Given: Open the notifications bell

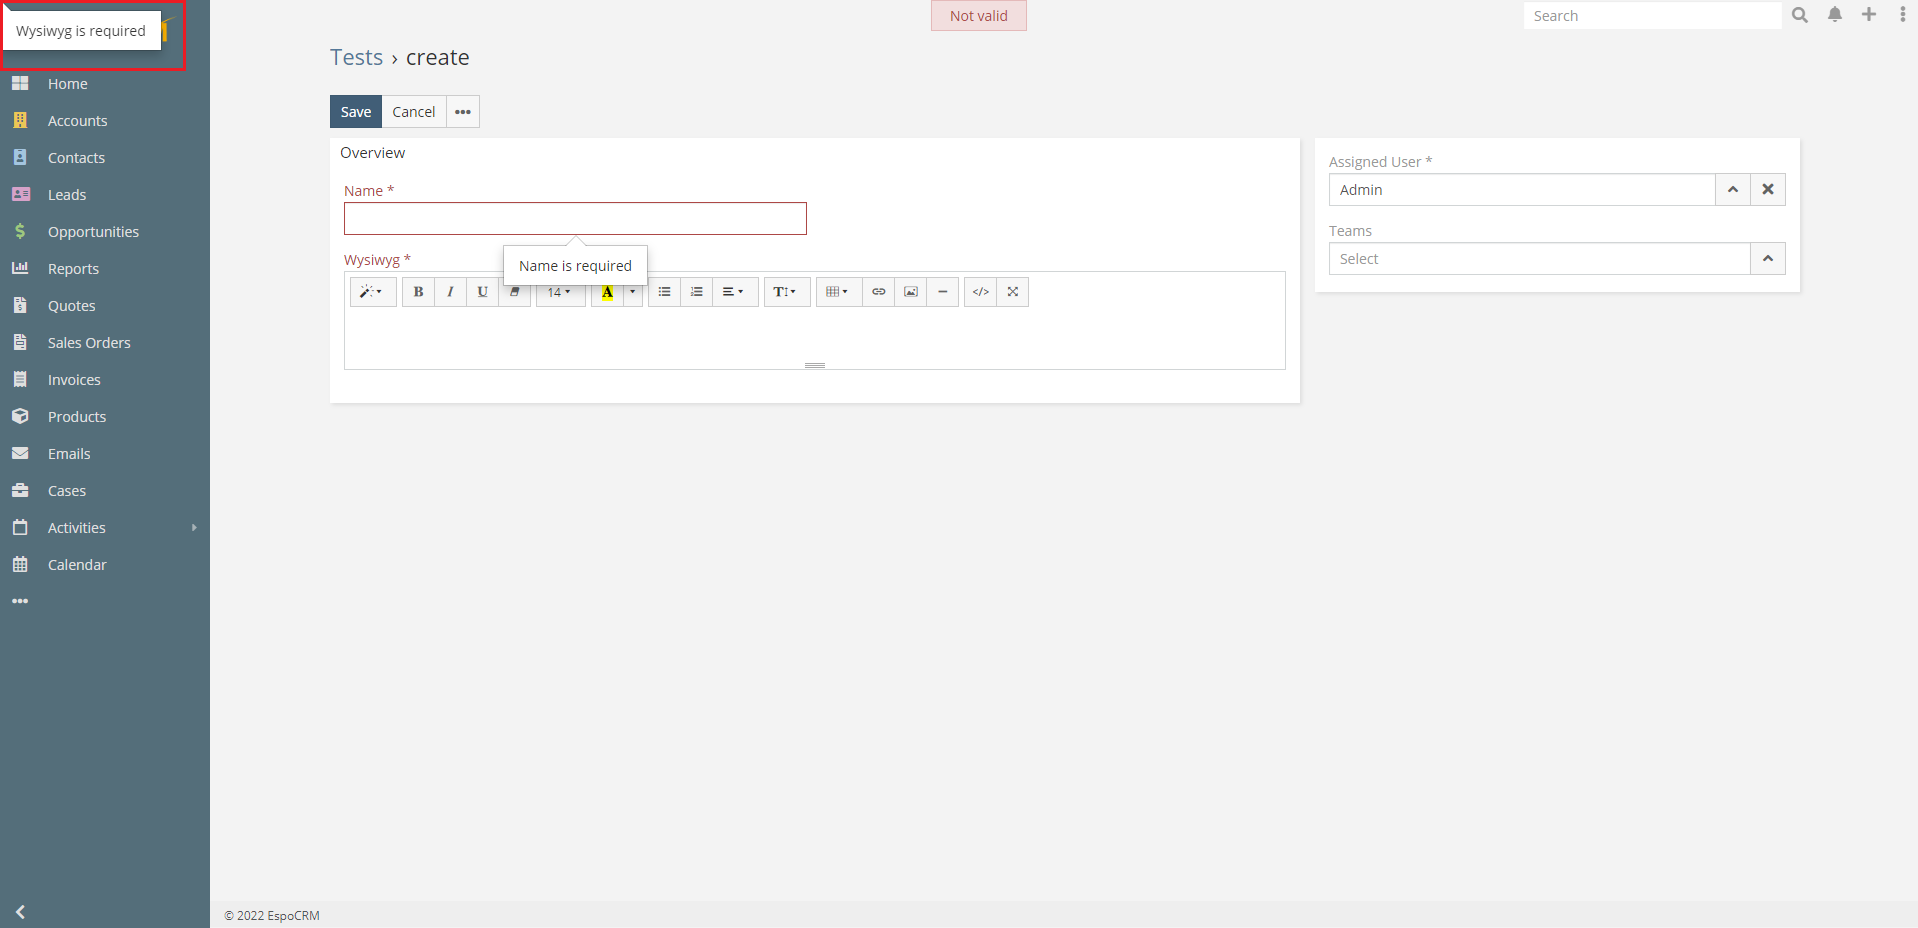Looking at the screenshot, I should tap(1834, 15).
